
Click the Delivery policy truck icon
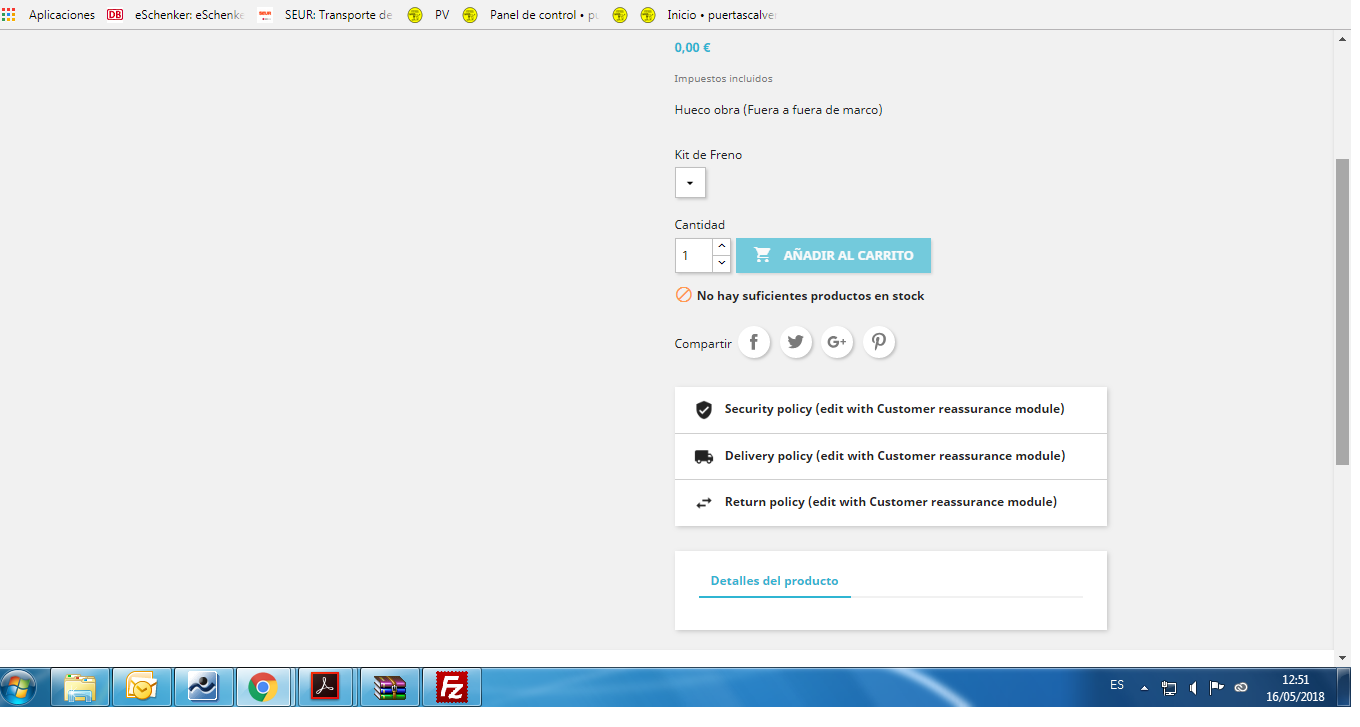point(704,456)
